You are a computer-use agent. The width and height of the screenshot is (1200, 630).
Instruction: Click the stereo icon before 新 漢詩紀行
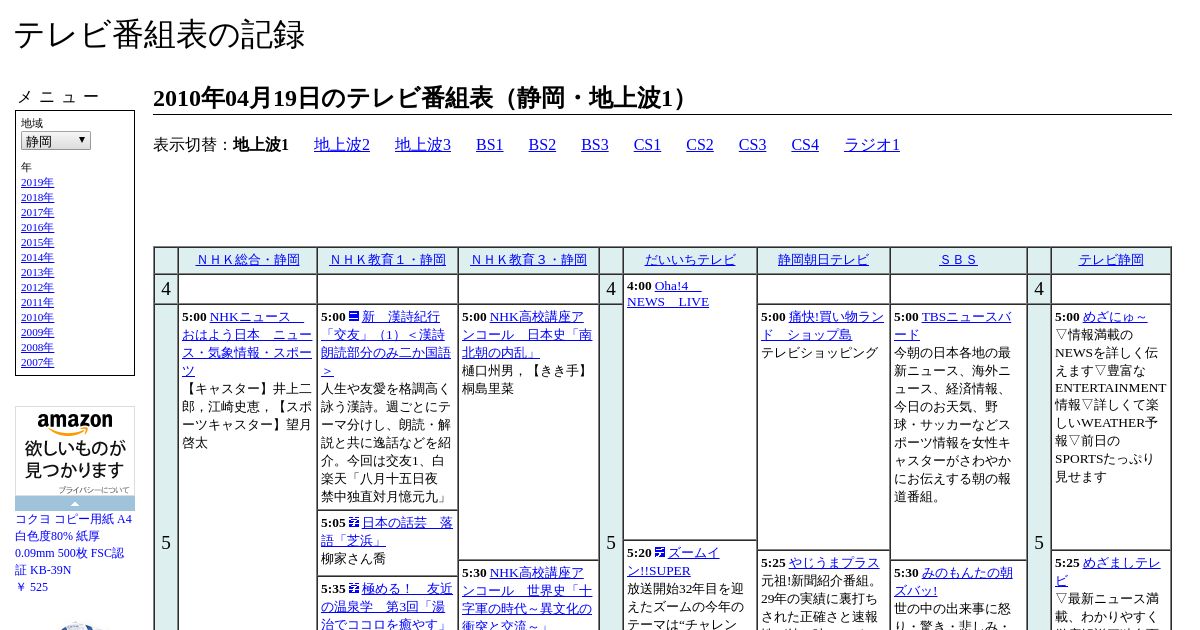354,317
